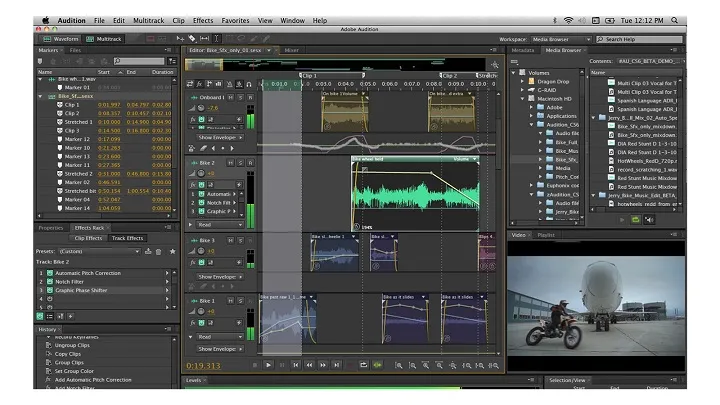Mute the Onboard track with M button

point(232,97)
